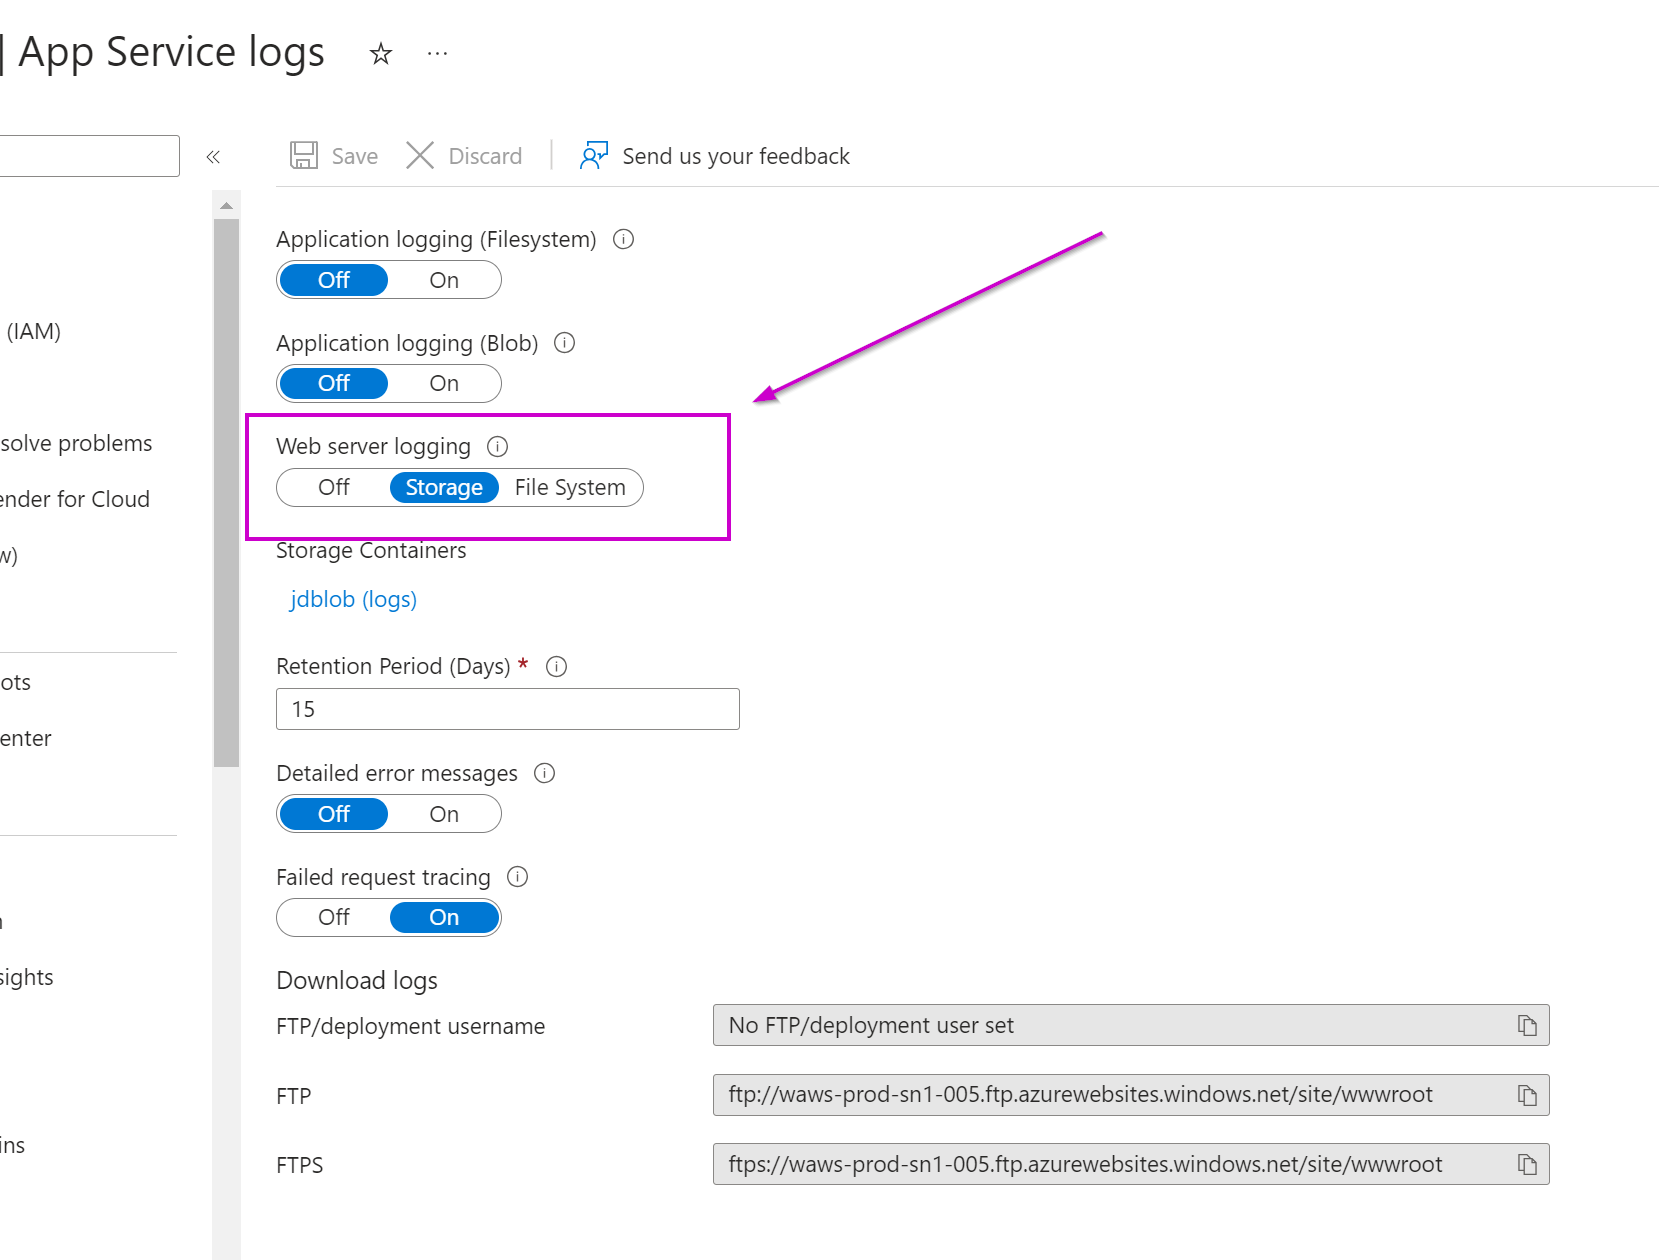
Task: Favorite App Service logs with star icon
Action: tap(381, 53)
